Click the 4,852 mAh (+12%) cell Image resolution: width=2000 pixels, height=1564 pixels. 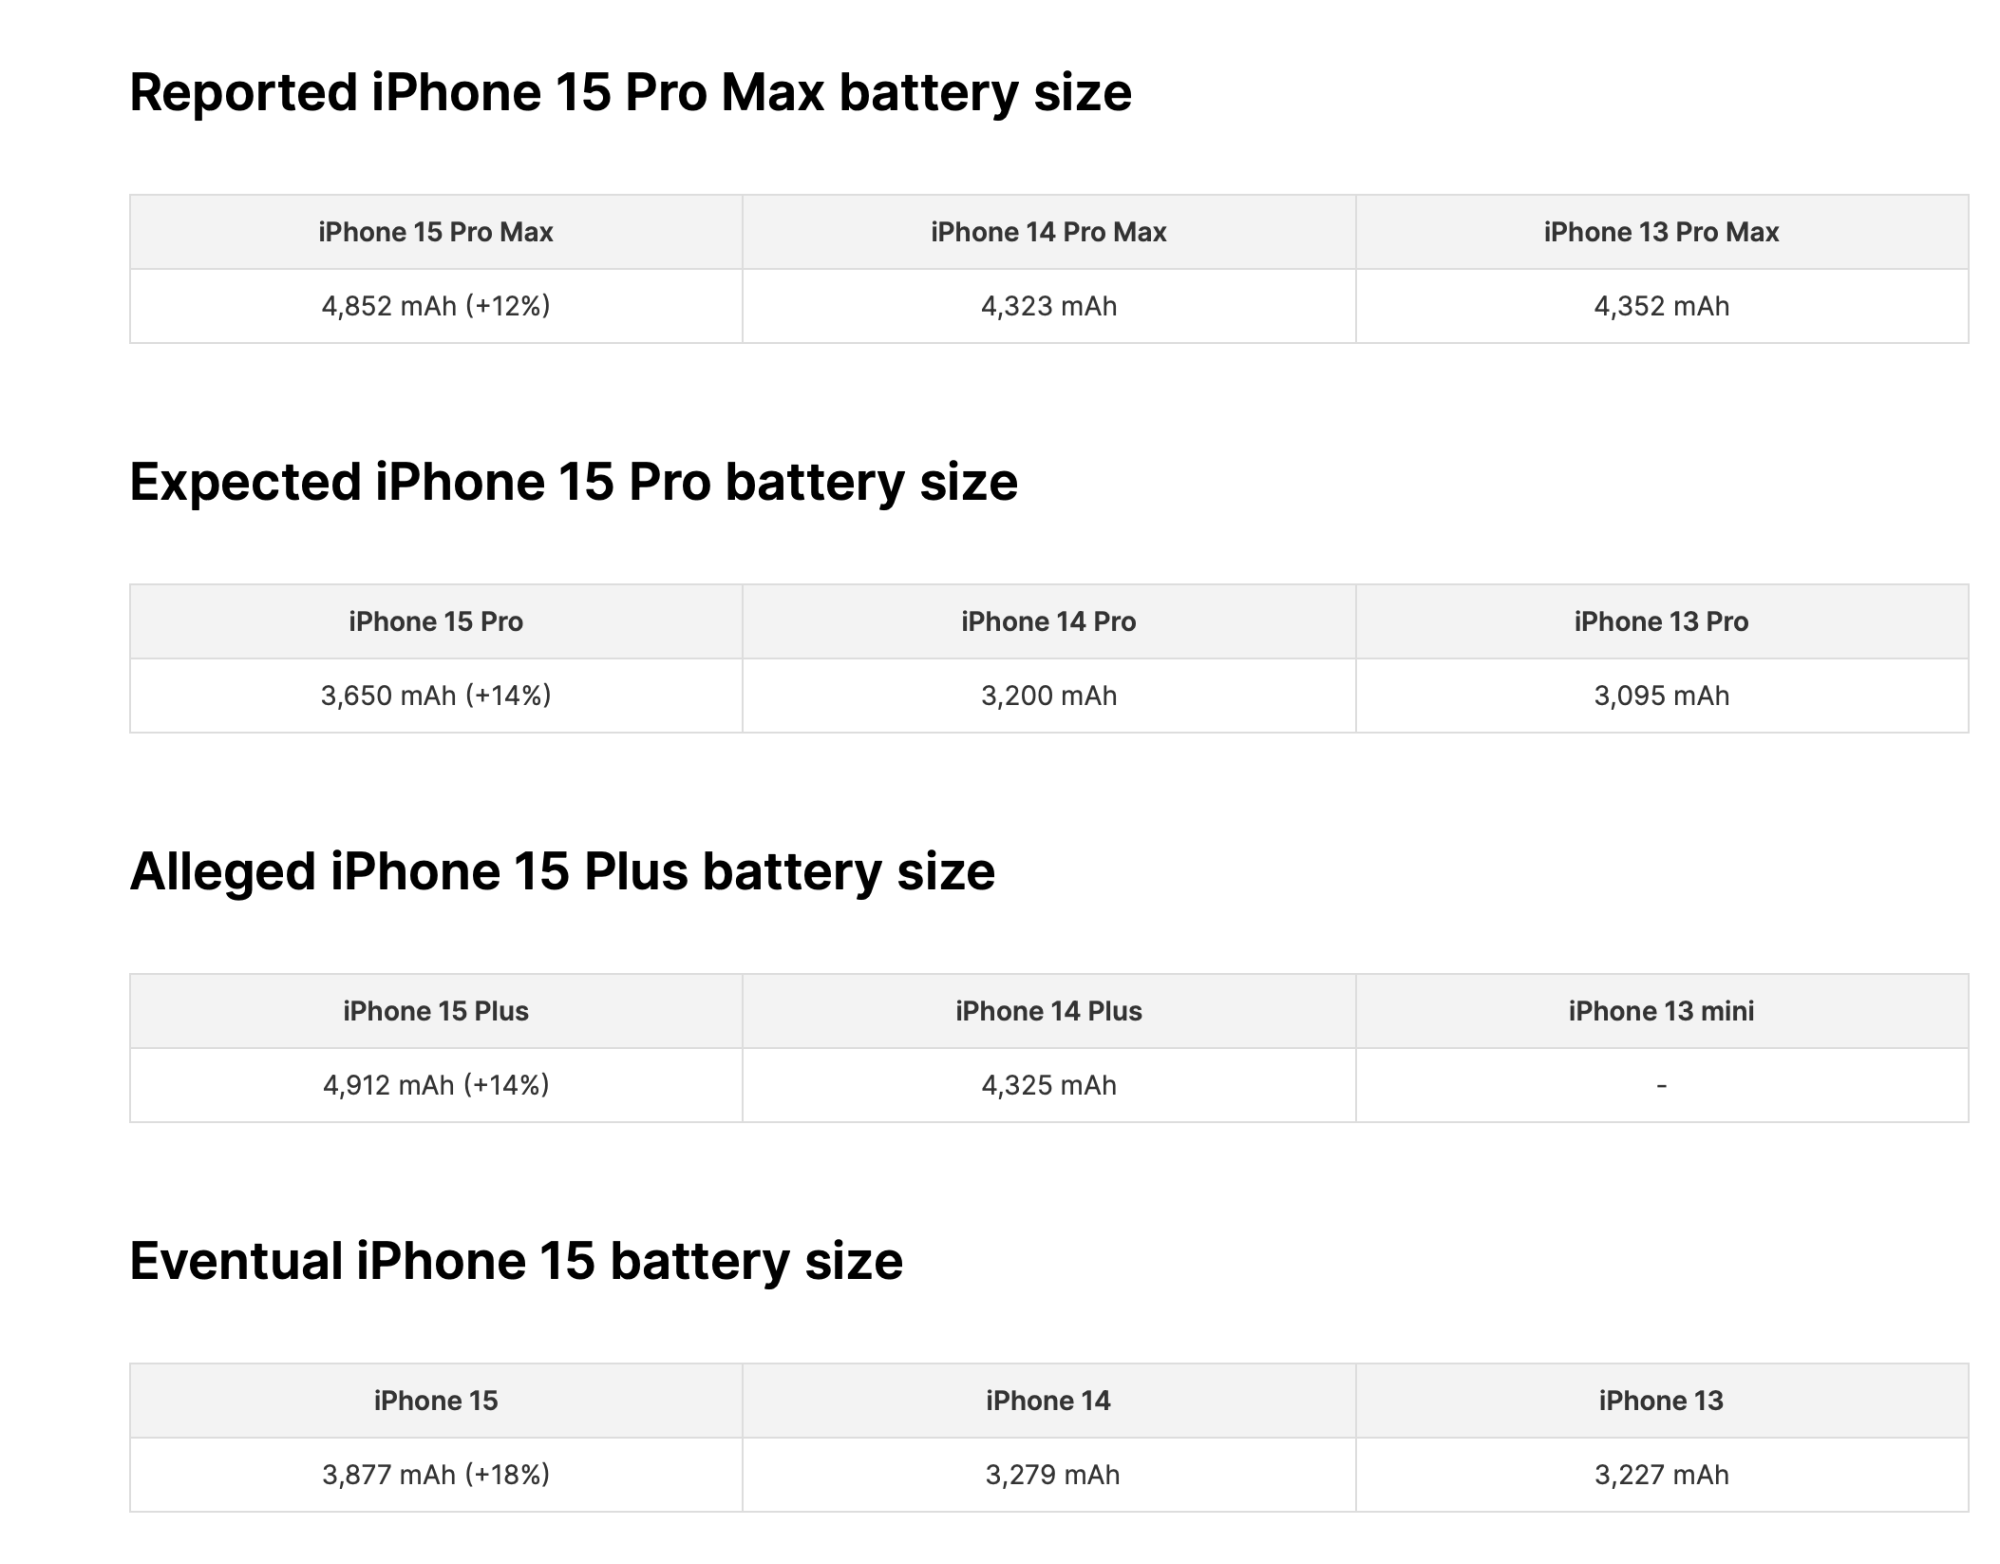(436, 306)
